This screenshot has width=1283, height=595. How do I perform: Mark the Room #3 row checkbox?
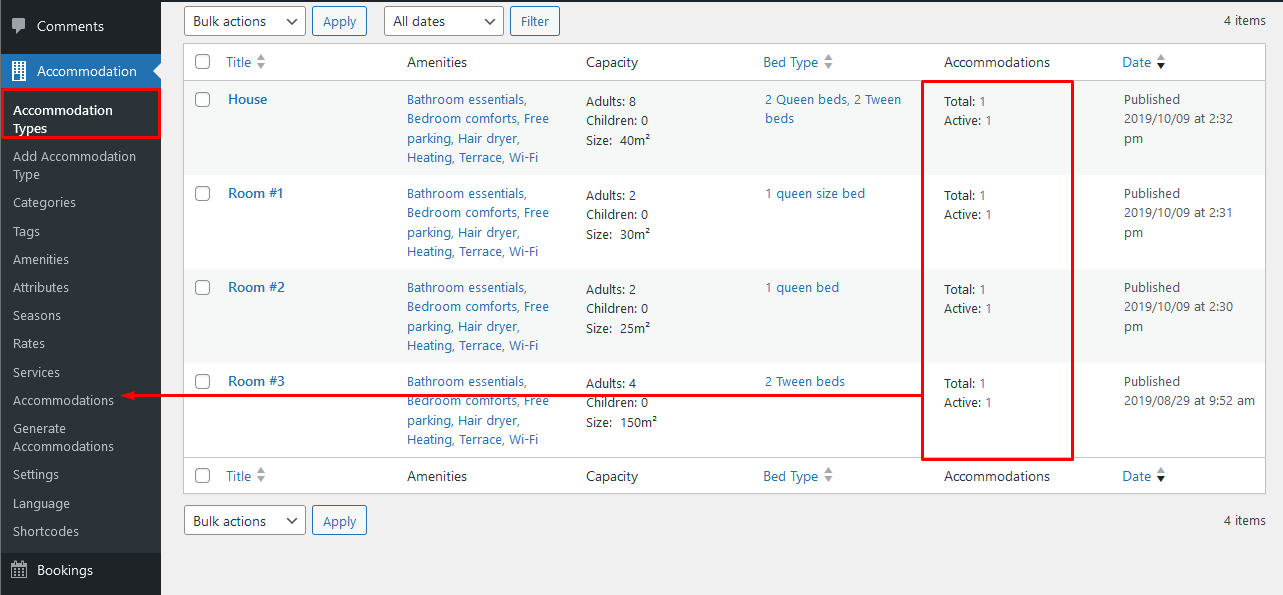pos(203,381)
